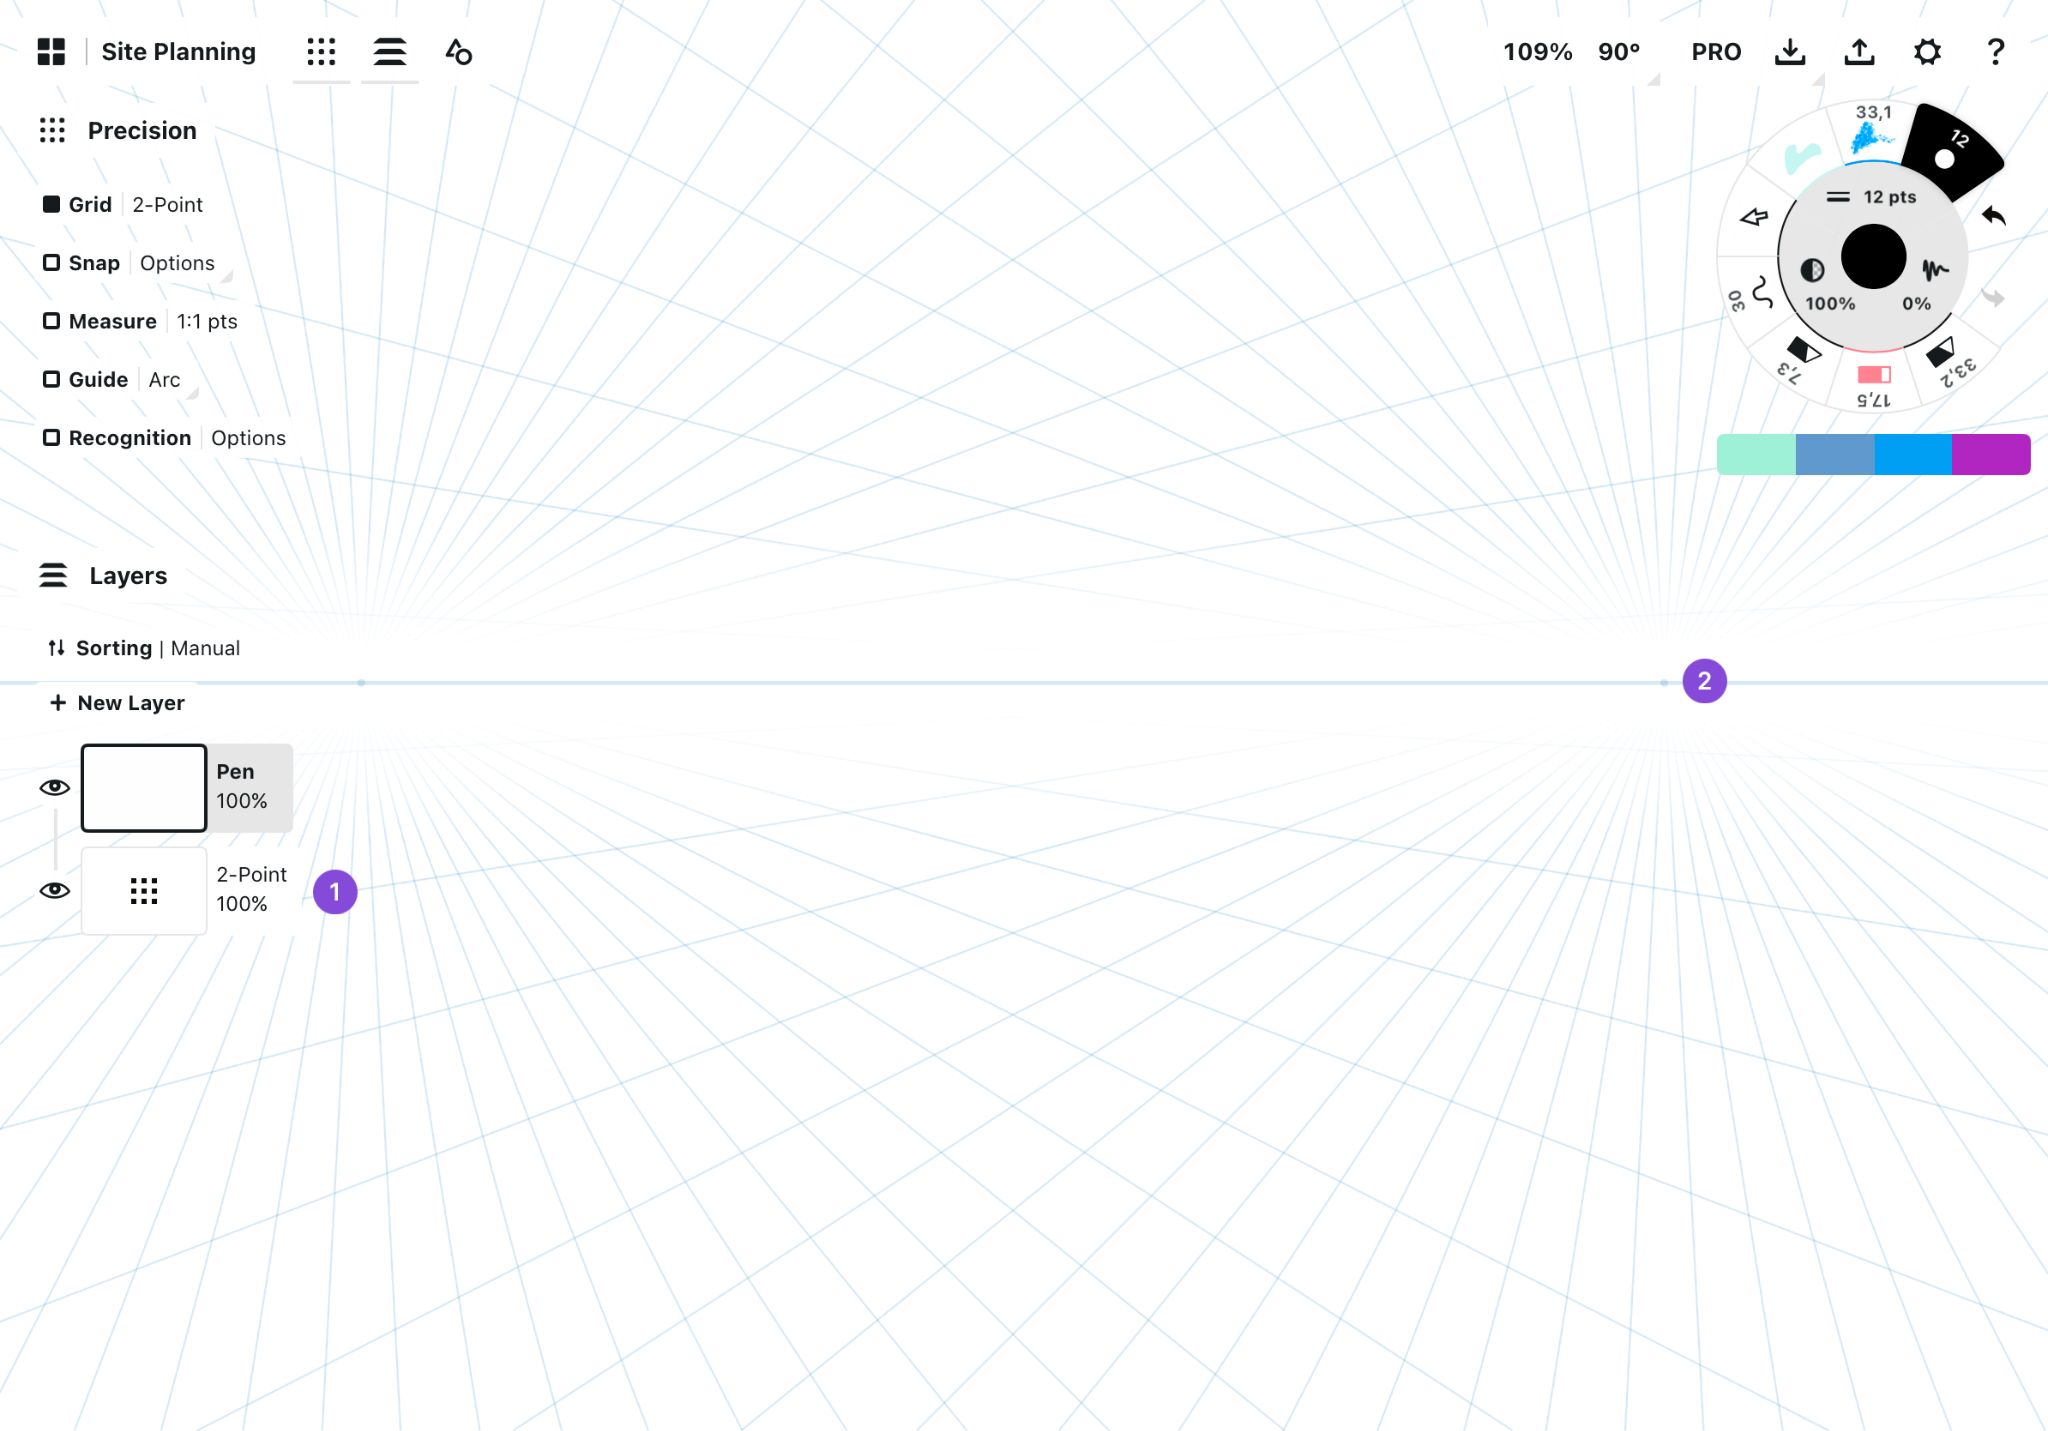The image size is (2048, 1431).
Task: Open the Recognition Options dropdown
Action: [248, 438]
